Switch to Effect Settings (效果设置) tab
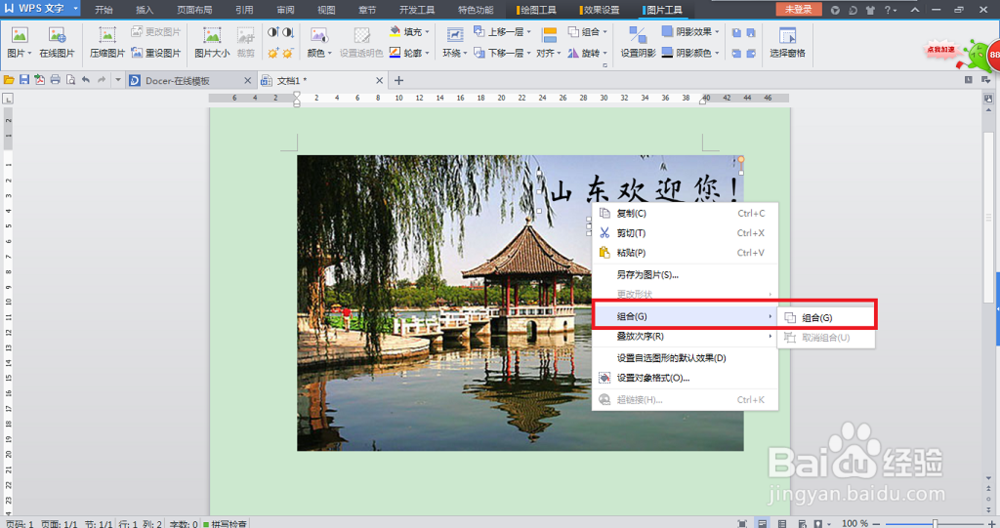 599,10
